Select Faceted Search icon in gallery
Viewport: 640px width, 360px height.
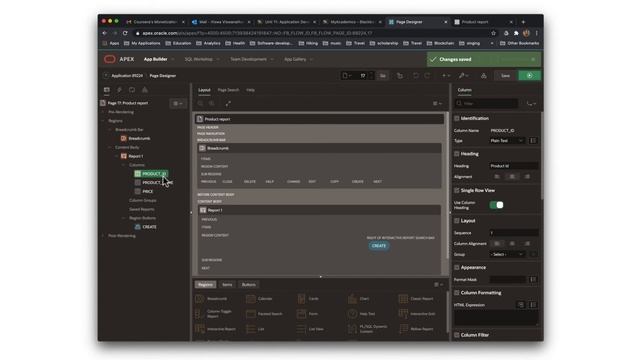point(251,314)
